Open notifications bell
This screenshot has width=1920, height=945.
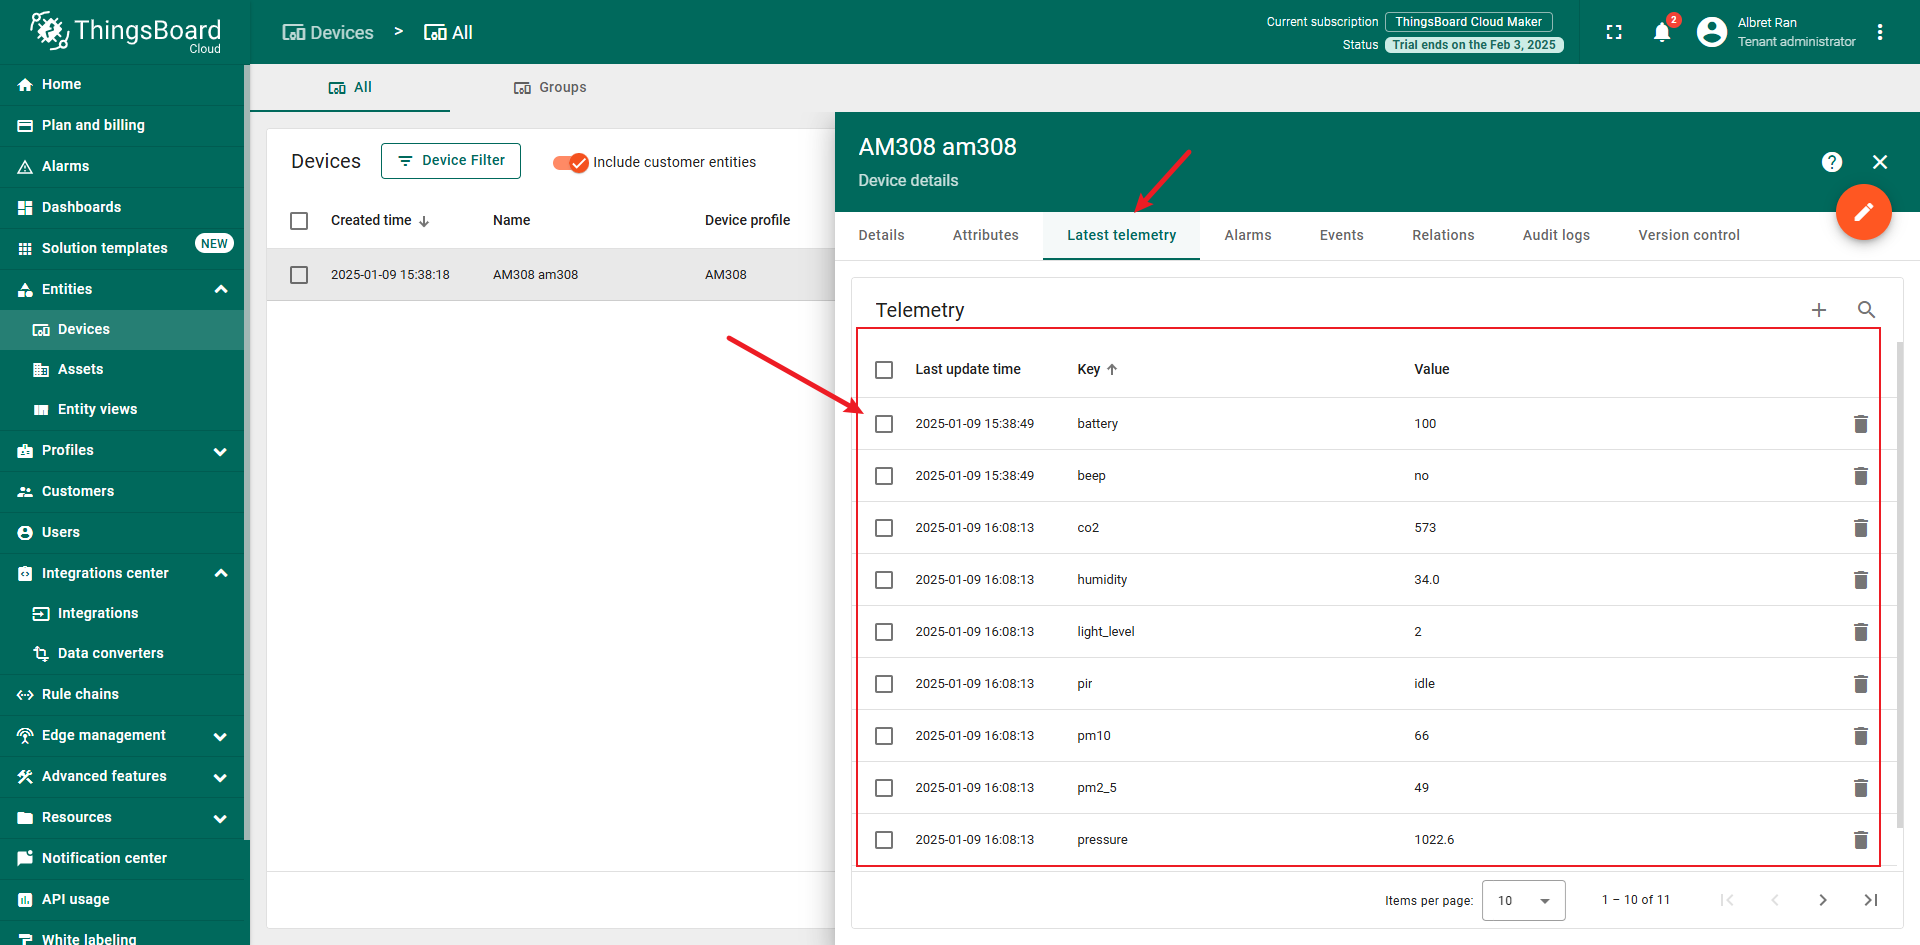click(x=1662, y=32)
